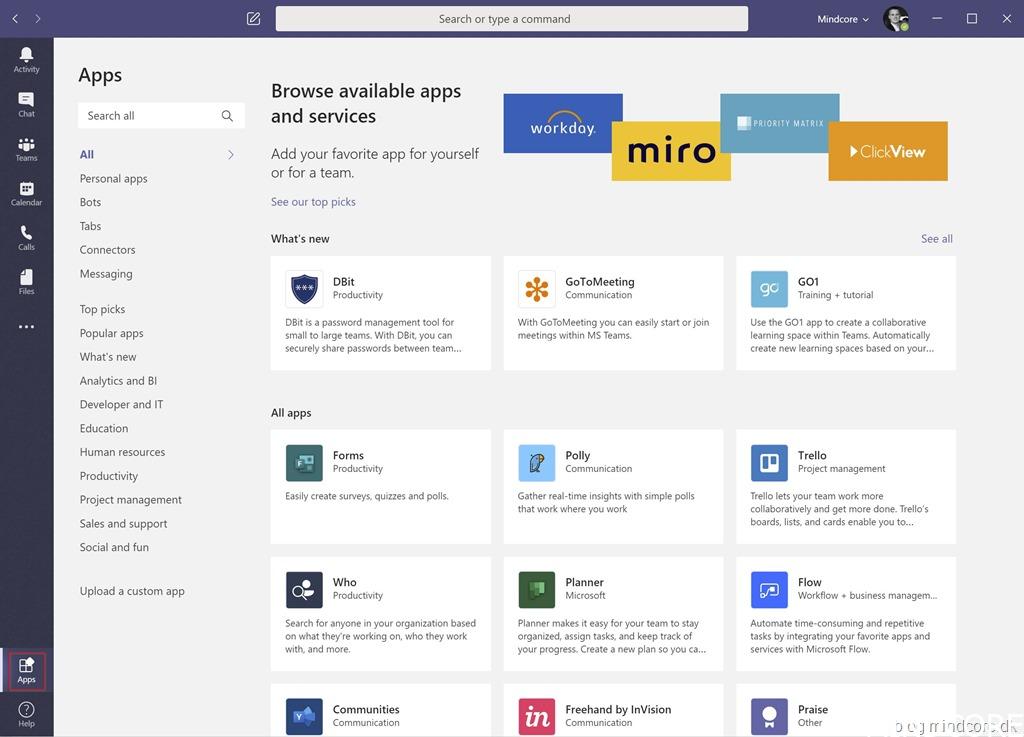Viewport: 1024px width, 737px height.
Task: Go to the Teams section icon
Action: coord(26,149)
